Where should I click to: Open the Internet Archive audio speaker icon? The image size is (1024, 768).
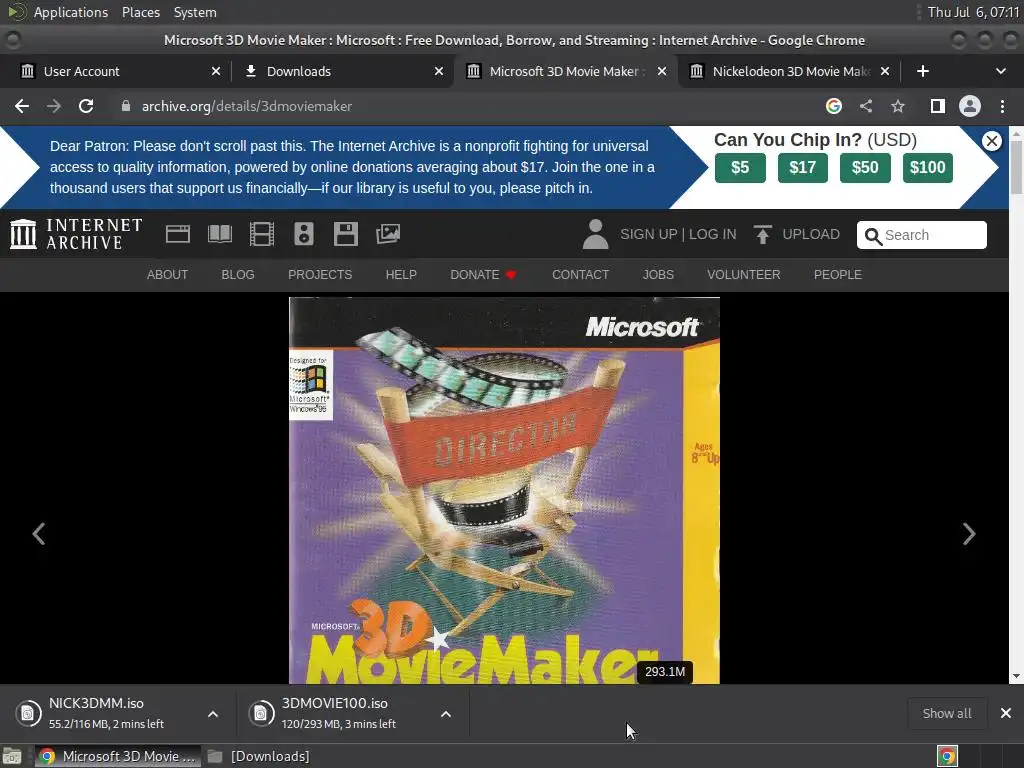304,234
